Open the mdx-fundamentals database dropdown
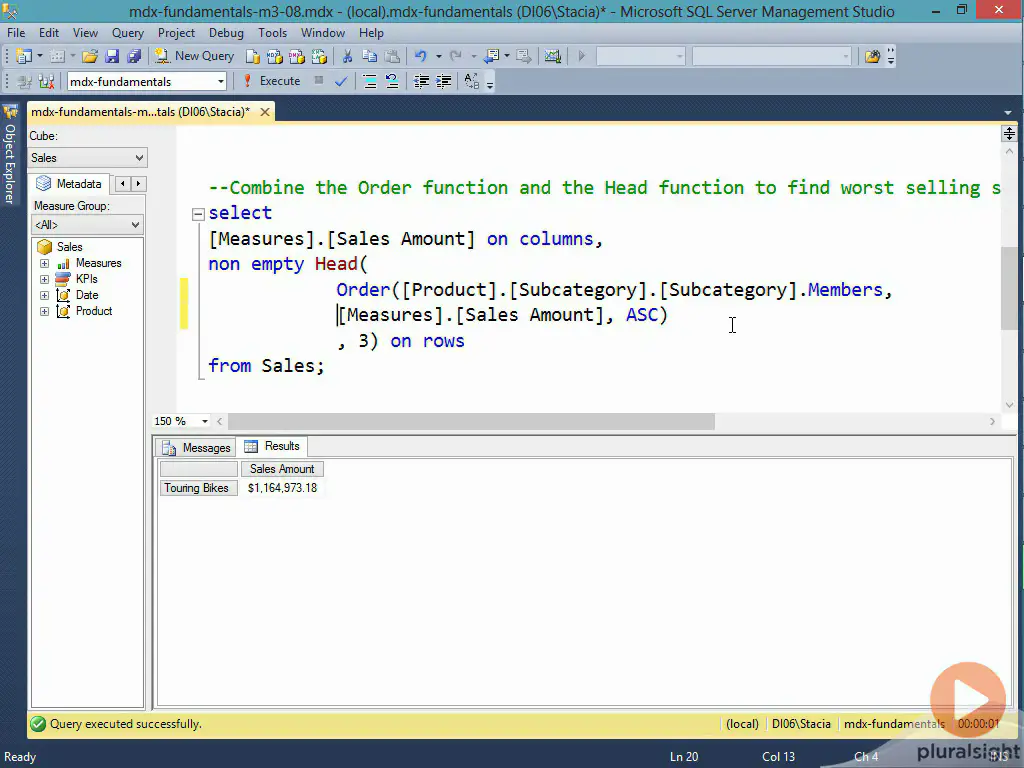Image resolution: width=1024 pixels, height=768 pixels. click(x=221, y=81)
